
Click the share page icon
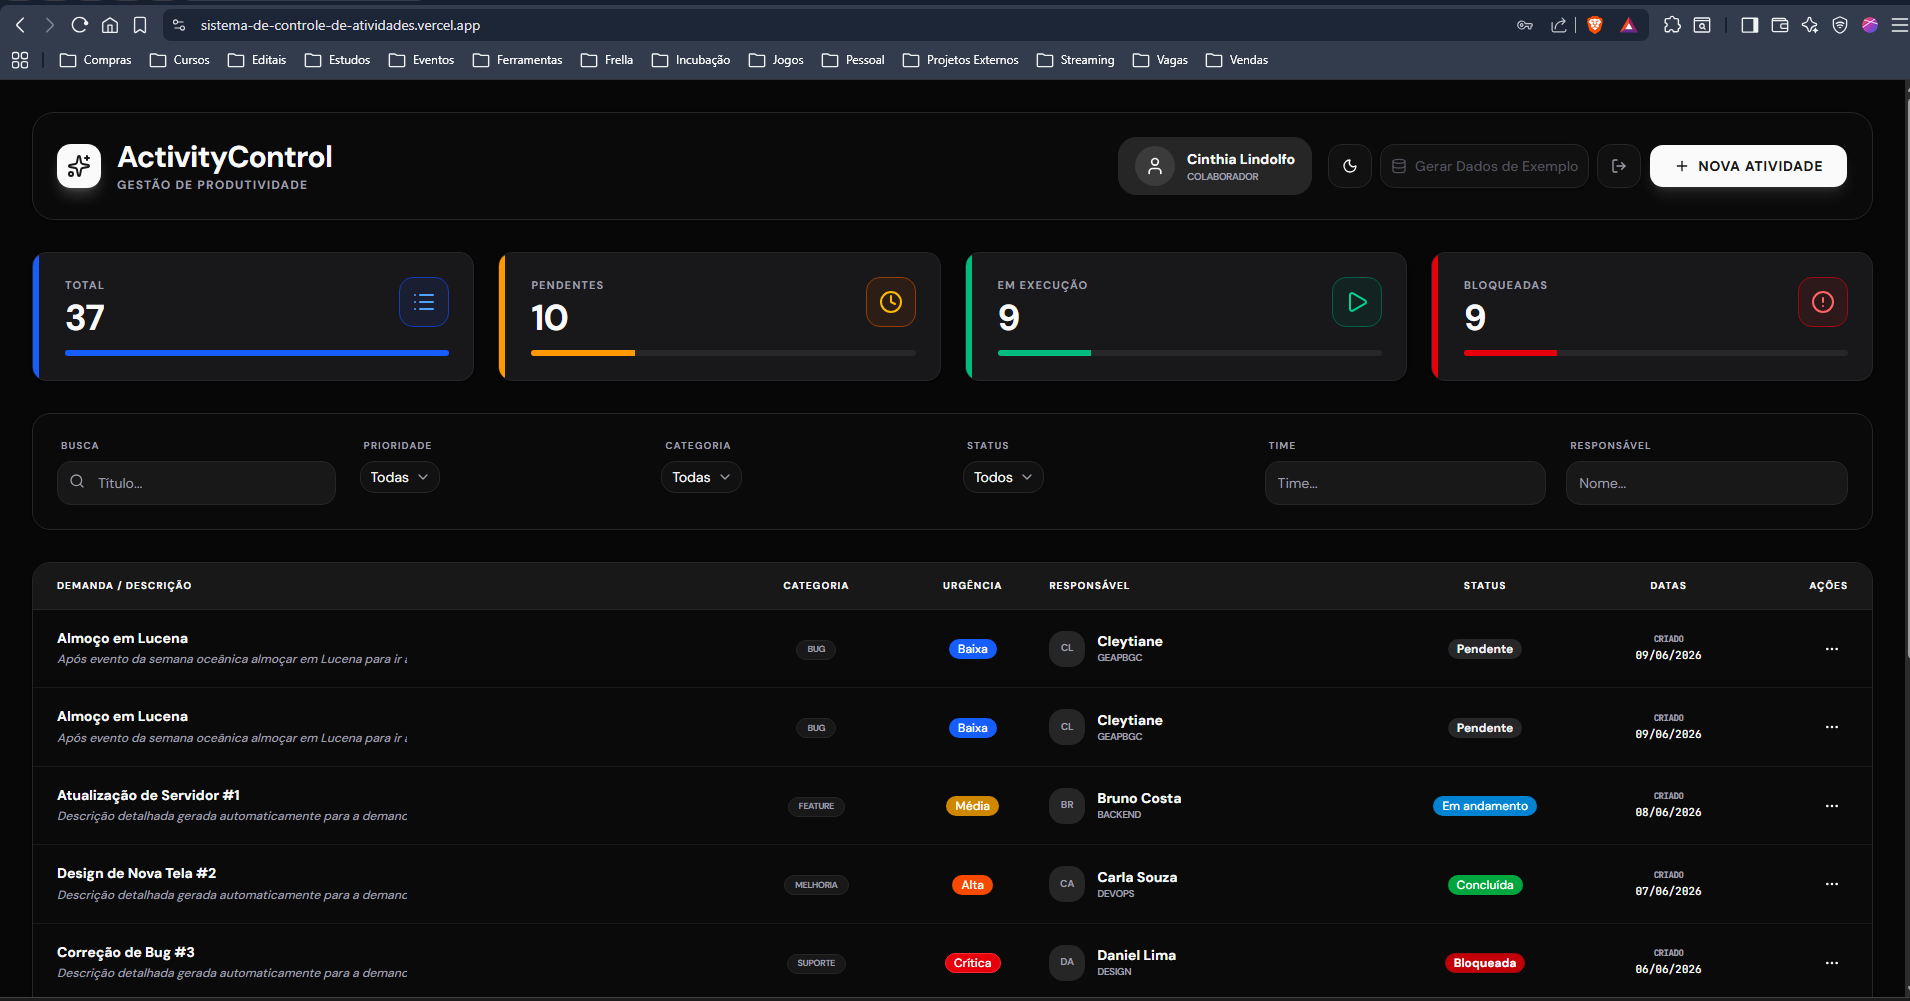tap(1558, 25)
